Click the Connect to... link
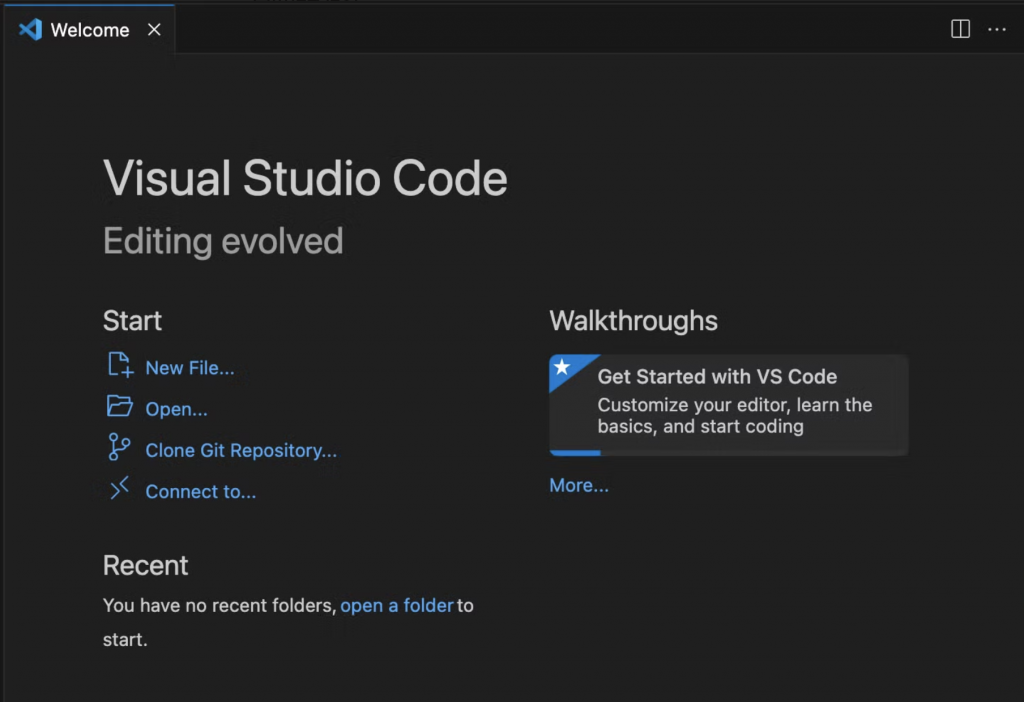This screenshot has height=702, width=1024. (200, 492)
